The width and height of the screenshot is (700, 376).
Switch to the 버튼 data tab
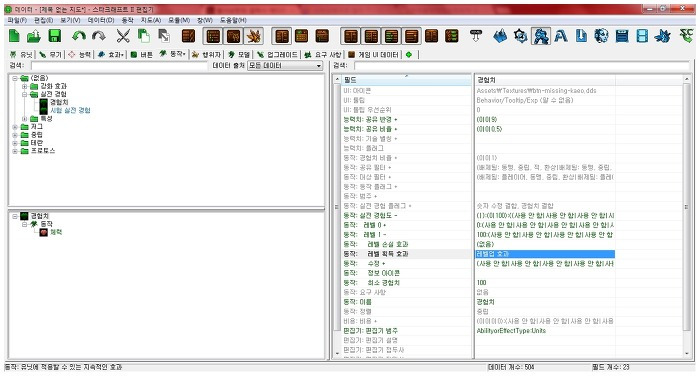coord(141,54)
